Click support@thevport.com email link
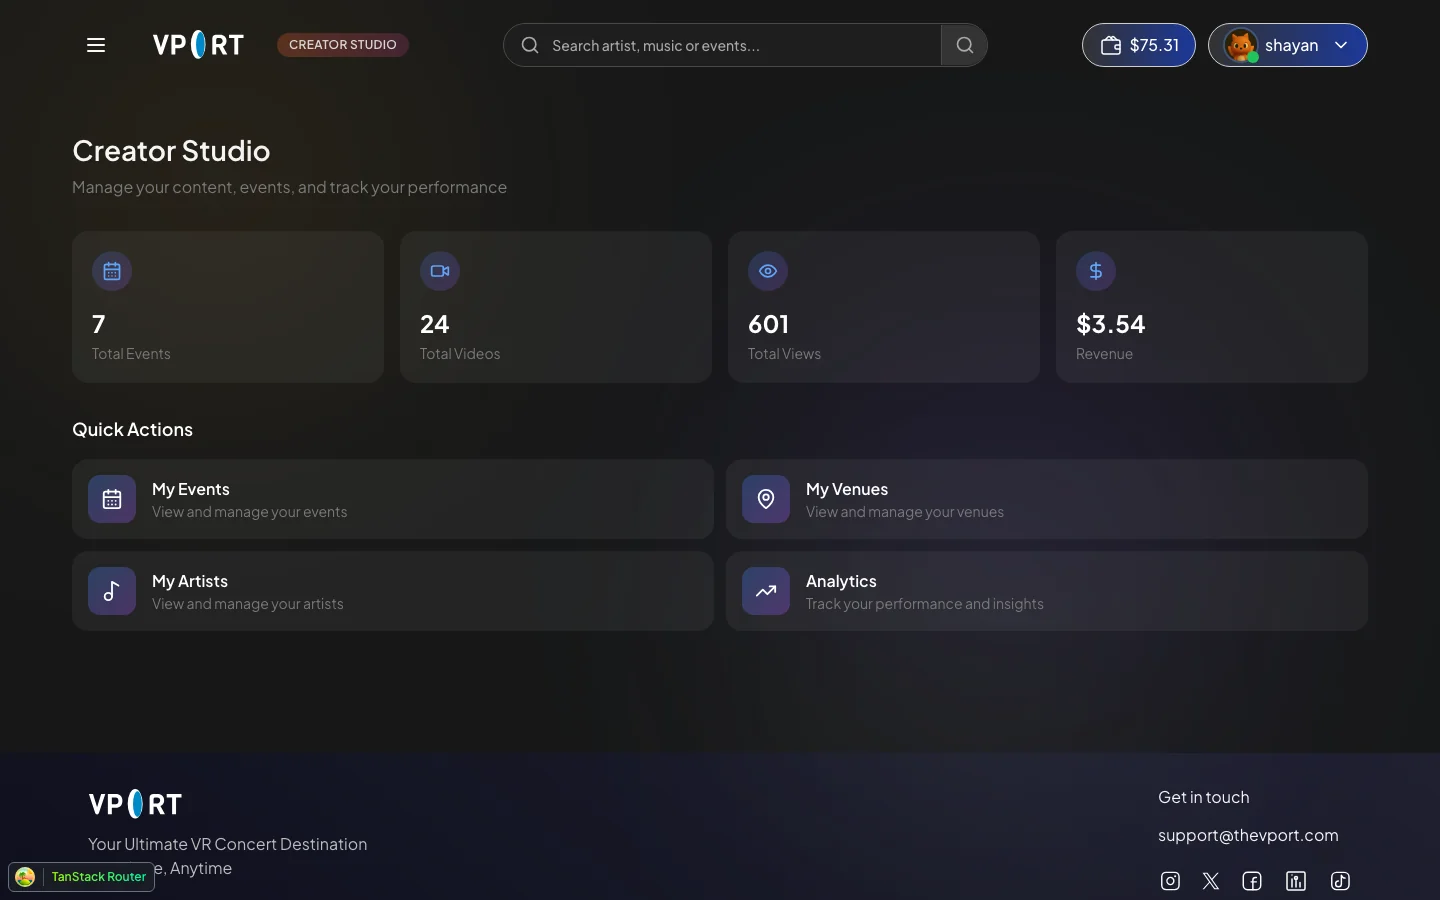 [x=1248, y=835]
